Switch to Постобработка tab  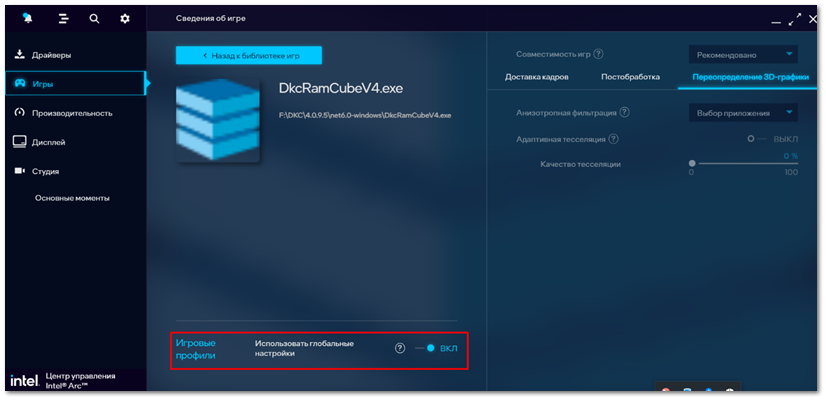click(630, 77)
